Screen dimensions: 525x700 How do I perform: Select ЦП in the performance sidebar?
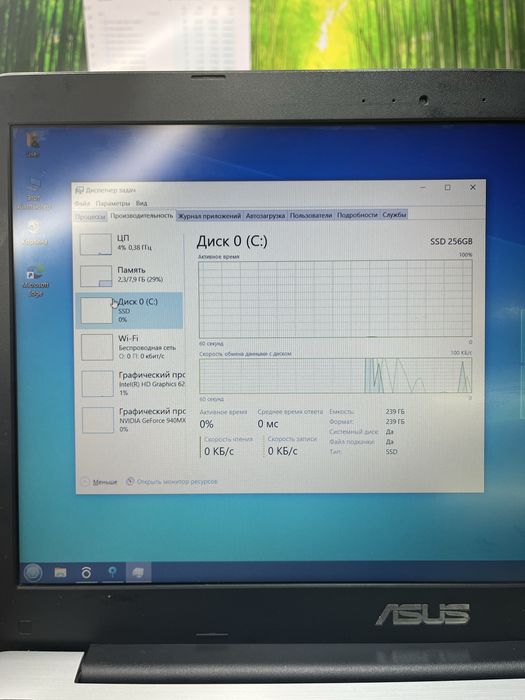coord(130,244)
